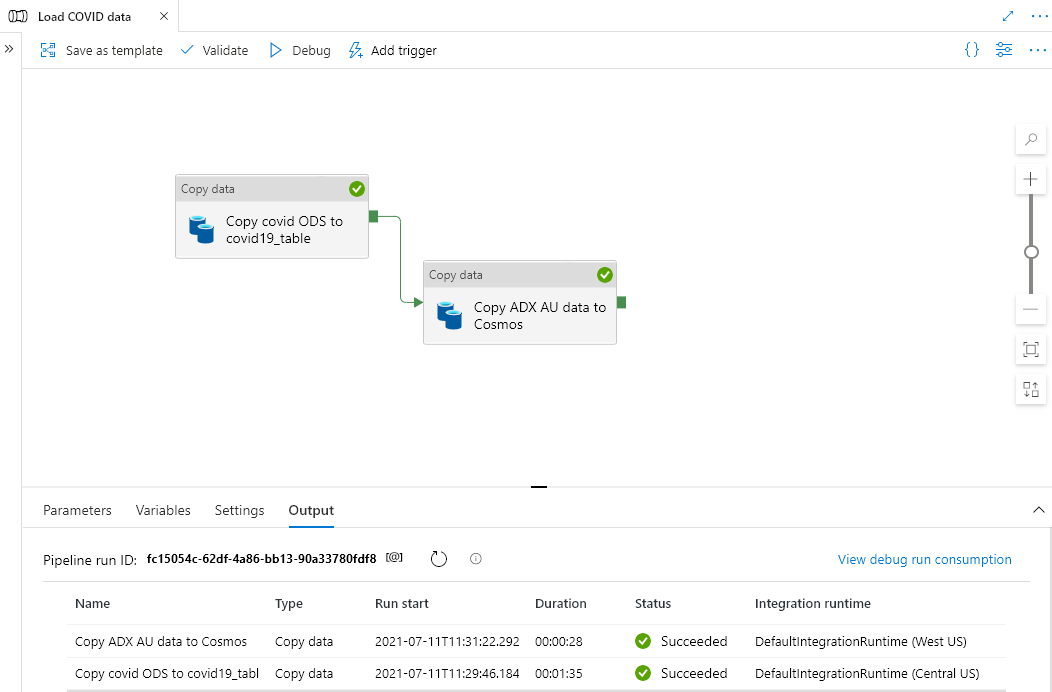The image size is (1052, 692).
Task: Click the pipeline icon in Load COVID data tab
Action: click(x=17, y=16)
